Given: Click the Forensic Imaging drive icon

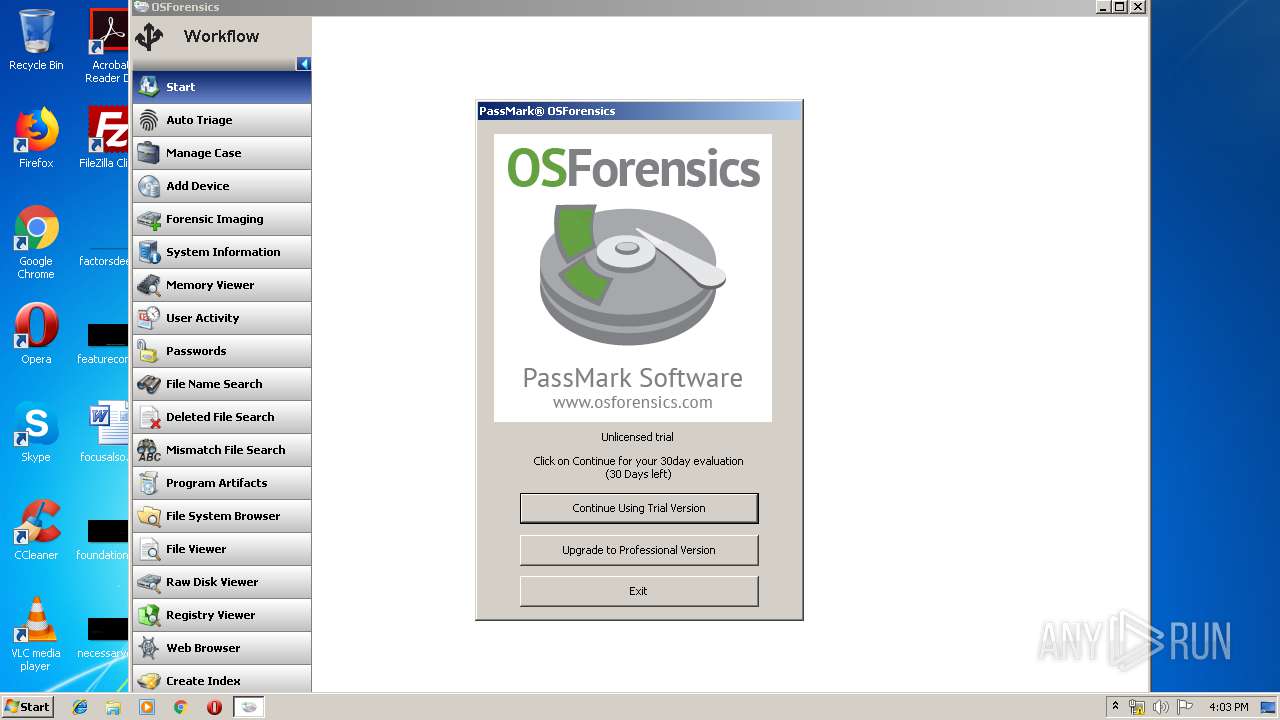Looking at the screenshot, I should point(148,219).
